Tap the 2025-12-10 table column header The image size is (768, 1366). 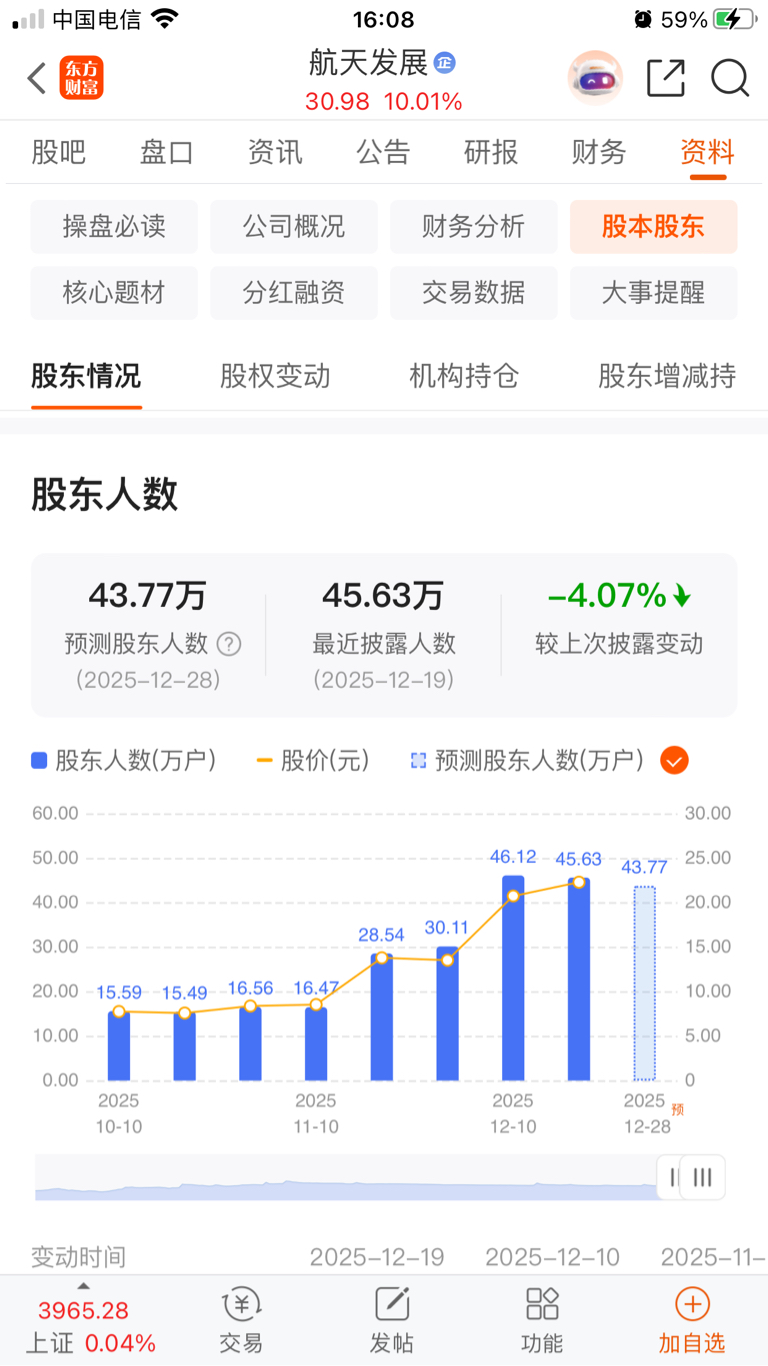pyautogui.click(x=552, y=1256)
